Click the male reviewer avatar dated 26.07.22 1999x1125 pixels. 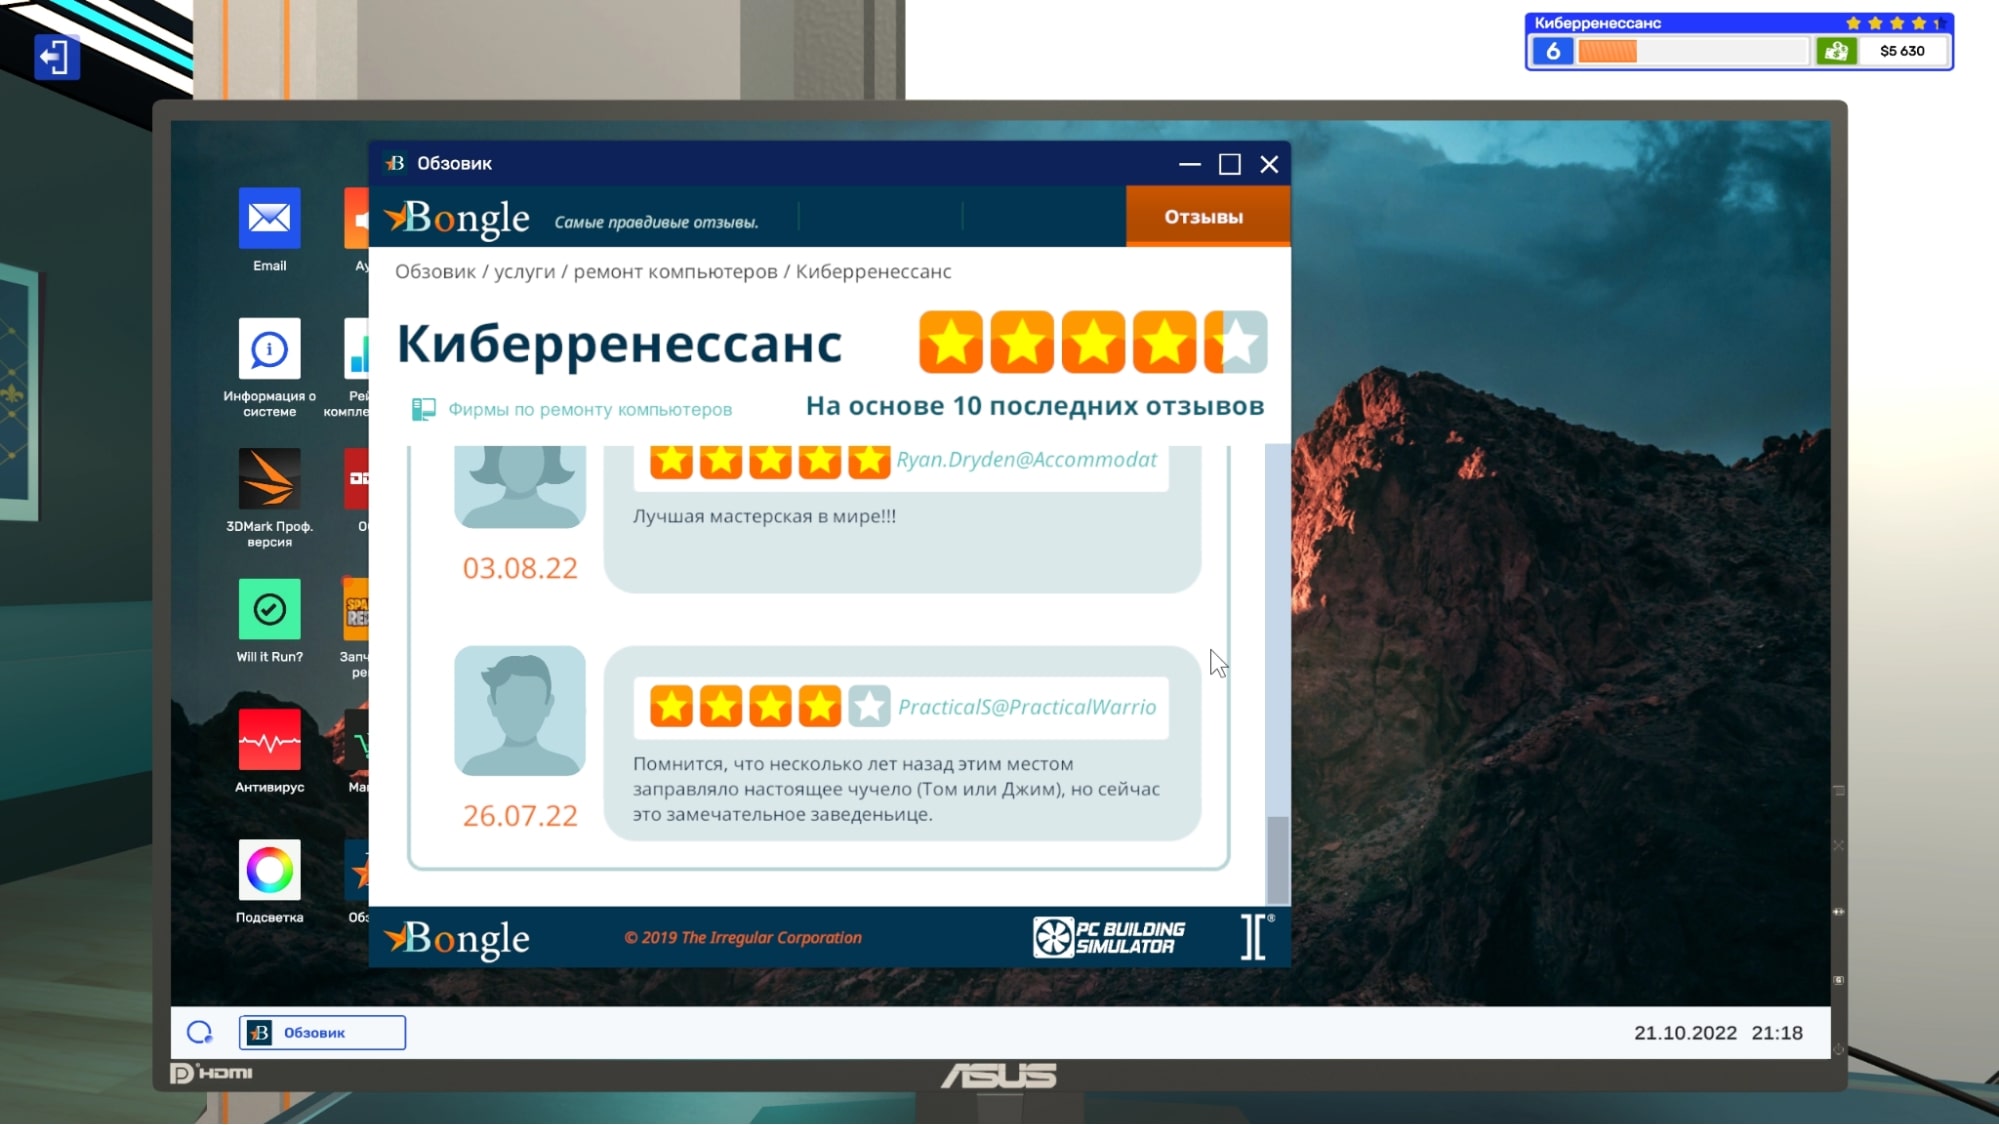click(x=520, y=711)
